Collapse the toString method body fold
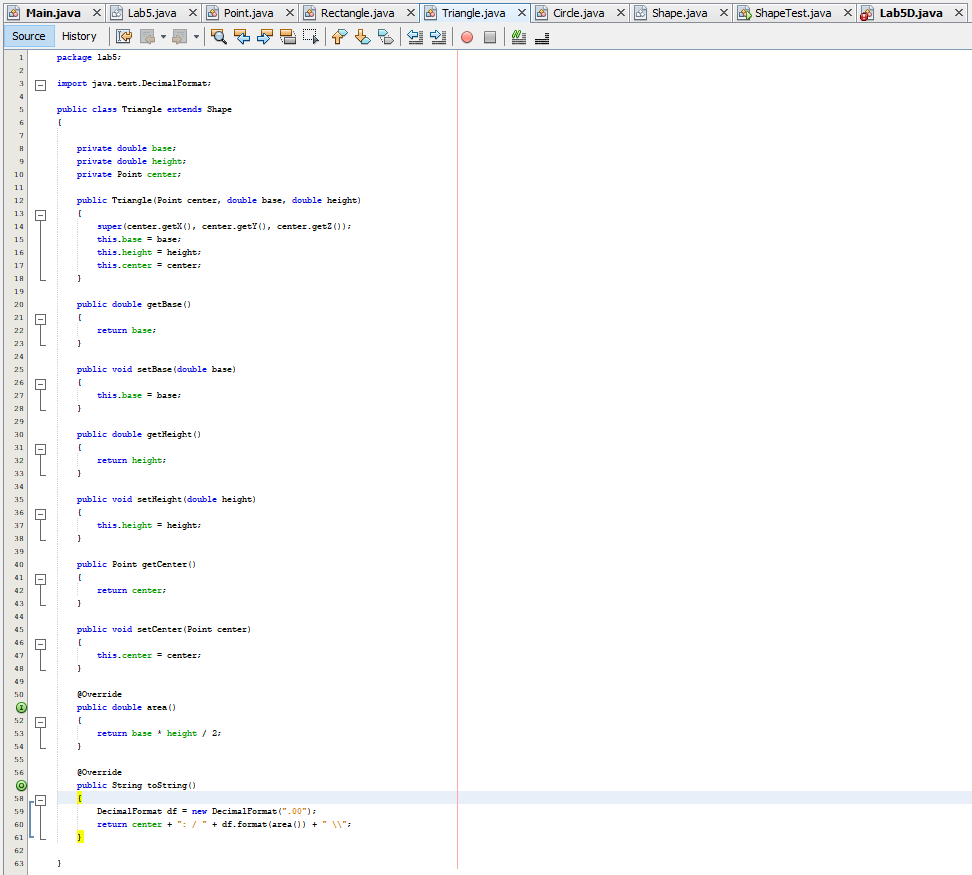The height and width of the screenshot is (875, 972). coord(39,798)
